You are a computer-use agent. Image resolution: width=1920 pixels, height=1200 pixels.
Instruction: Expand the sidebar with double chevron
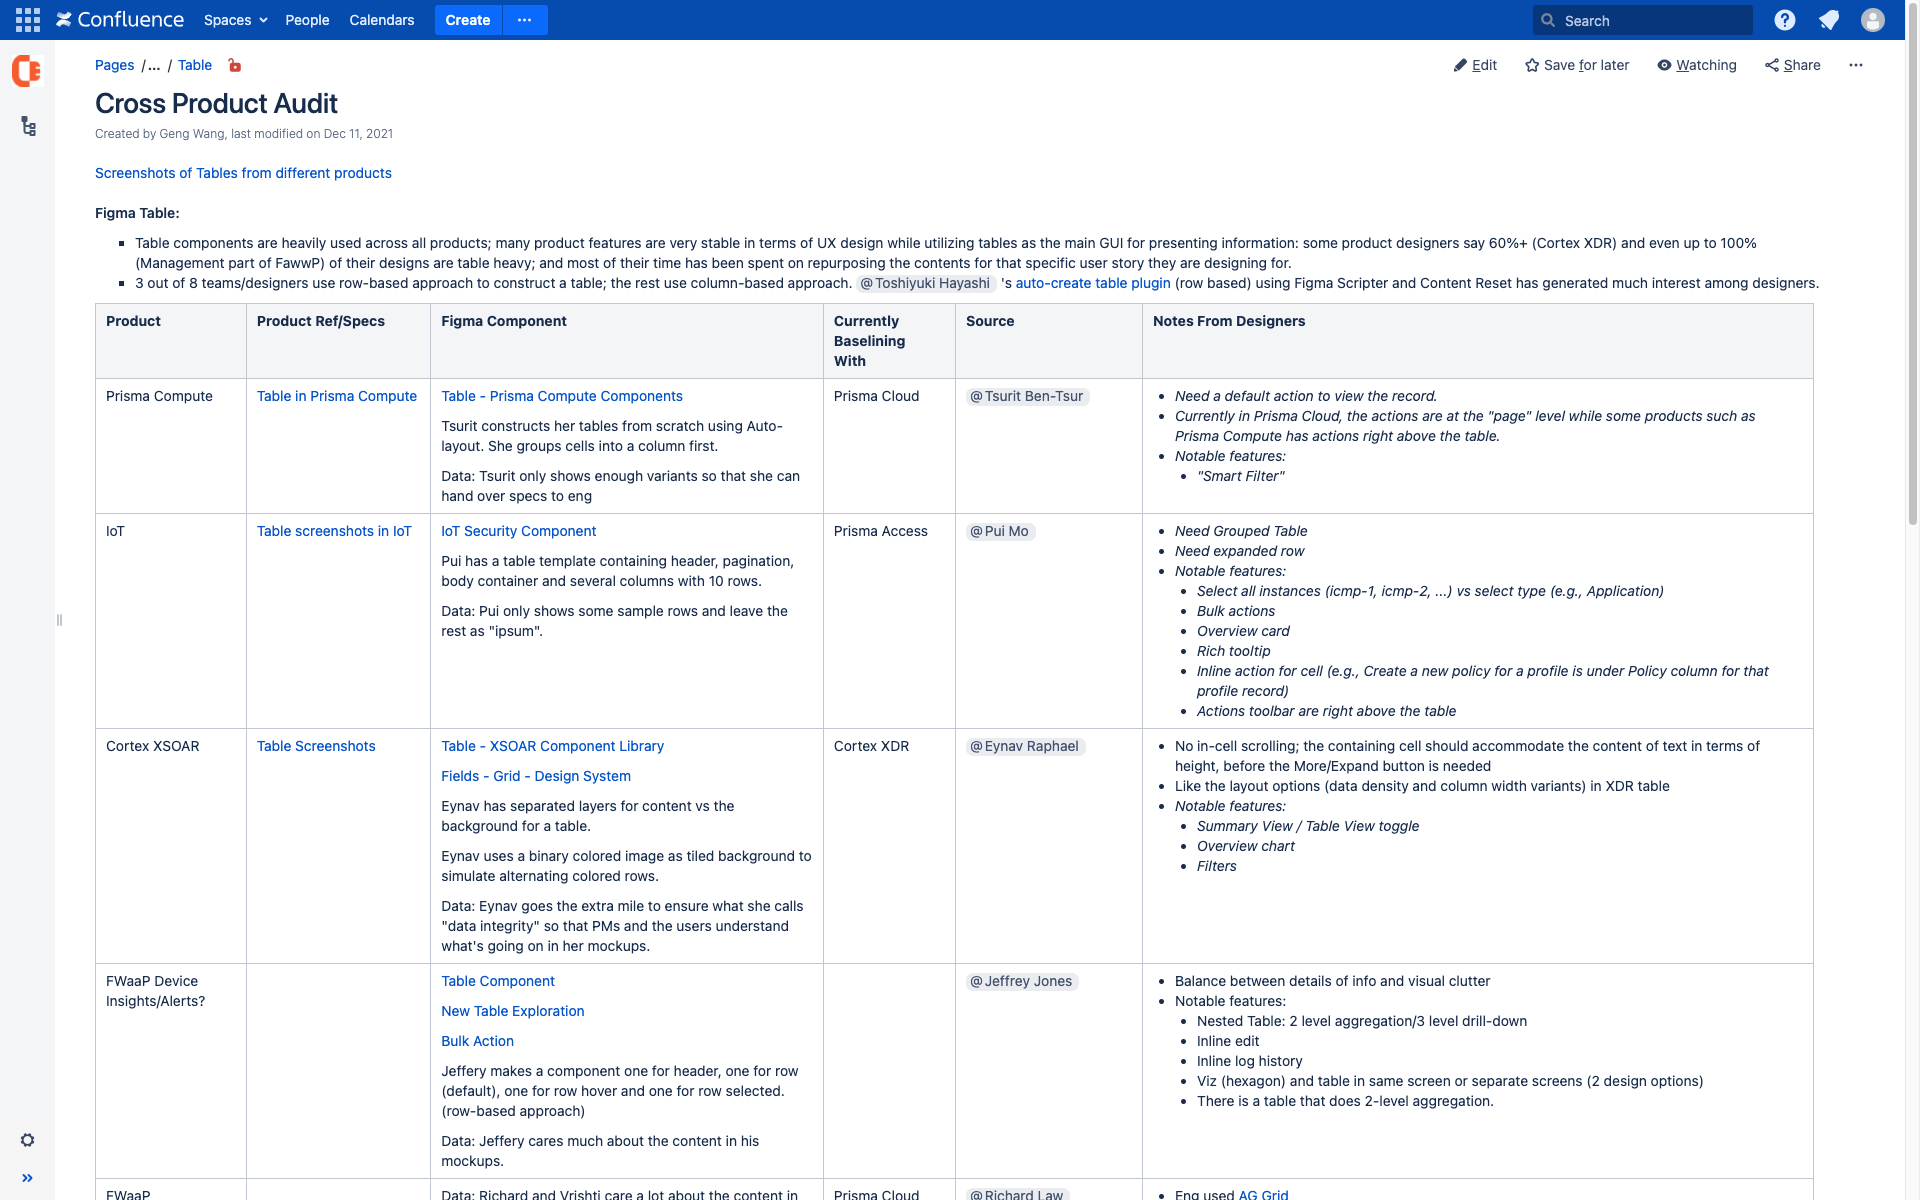(x=28, y=1178)
